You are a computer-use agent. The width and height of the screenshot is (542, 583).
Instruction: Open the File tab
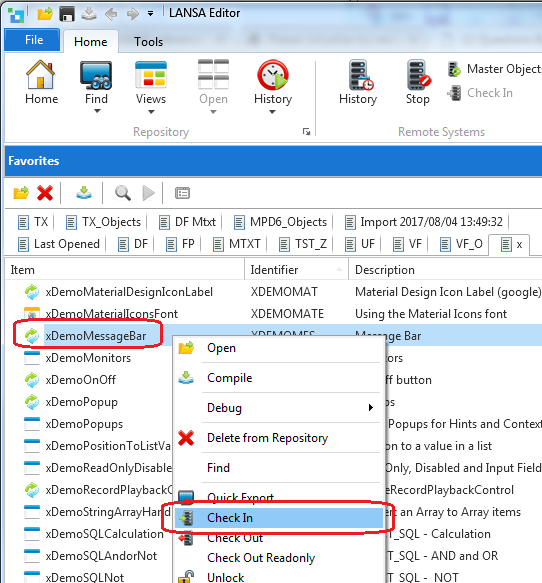point(33,40)
